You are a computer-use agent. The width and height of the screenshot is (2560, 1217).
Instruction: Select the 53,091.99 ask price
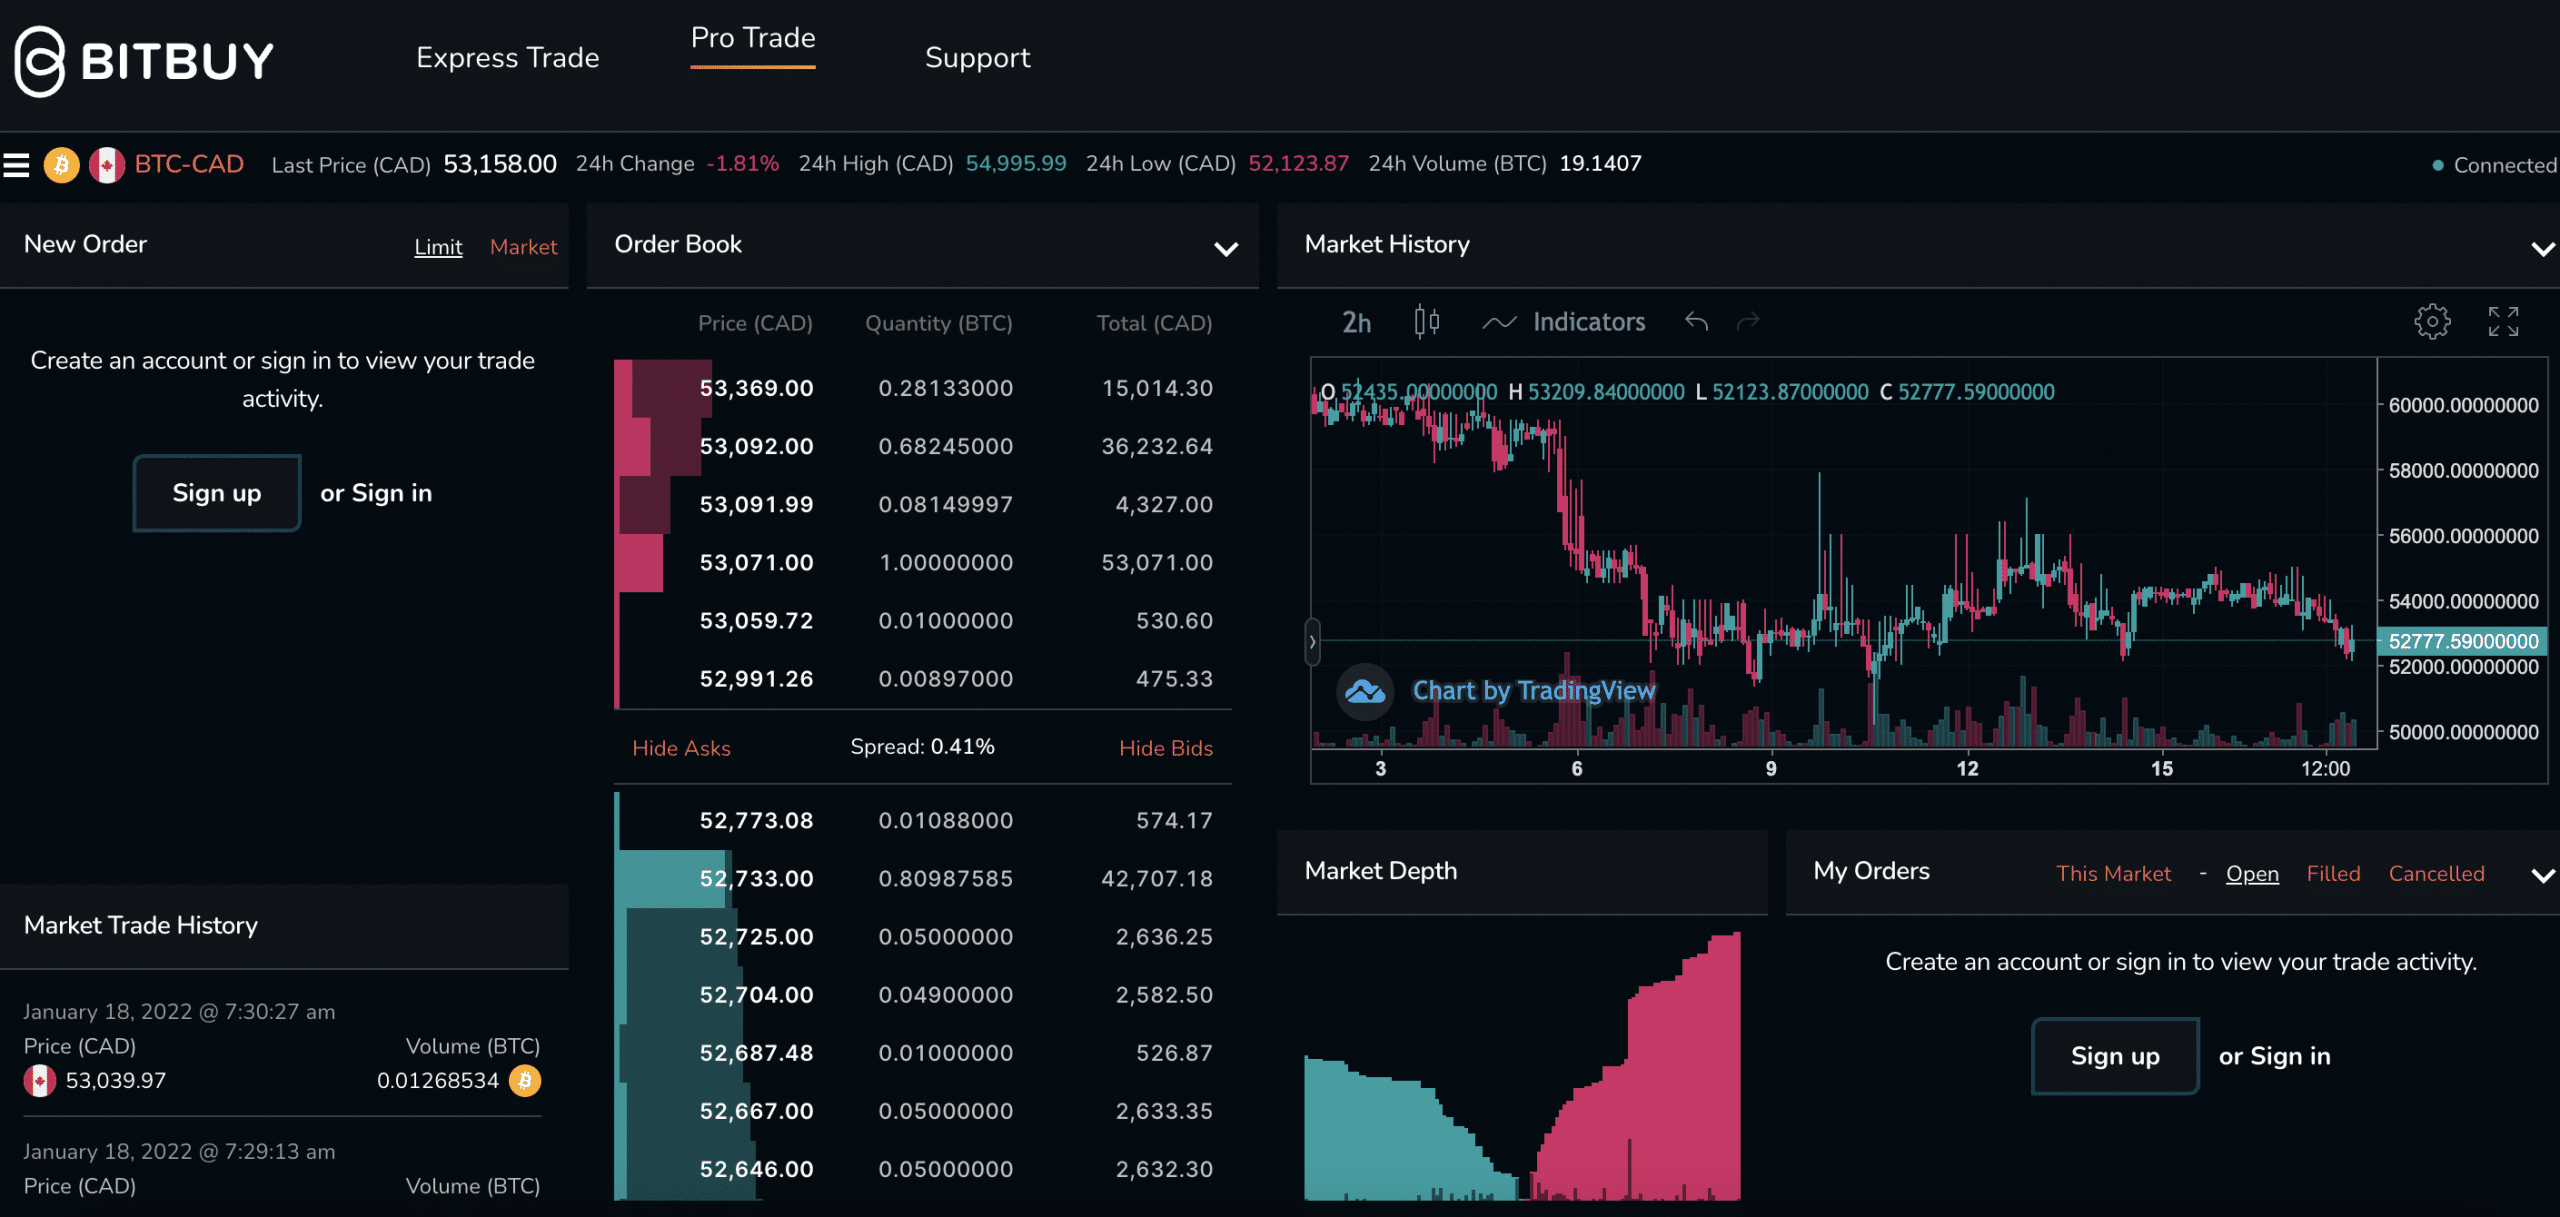click(756, 505)
